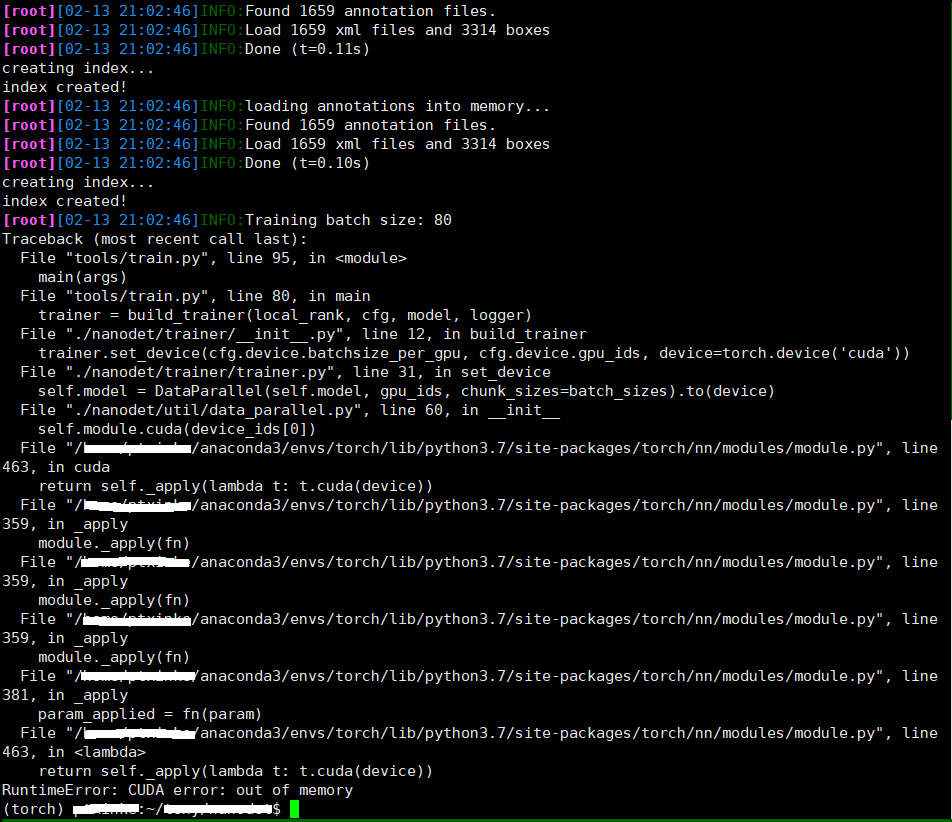The height and width of the screenshot is (822, 952).
Task: Click the '[root]' label on the first log line
Action: tap(27, 10)
